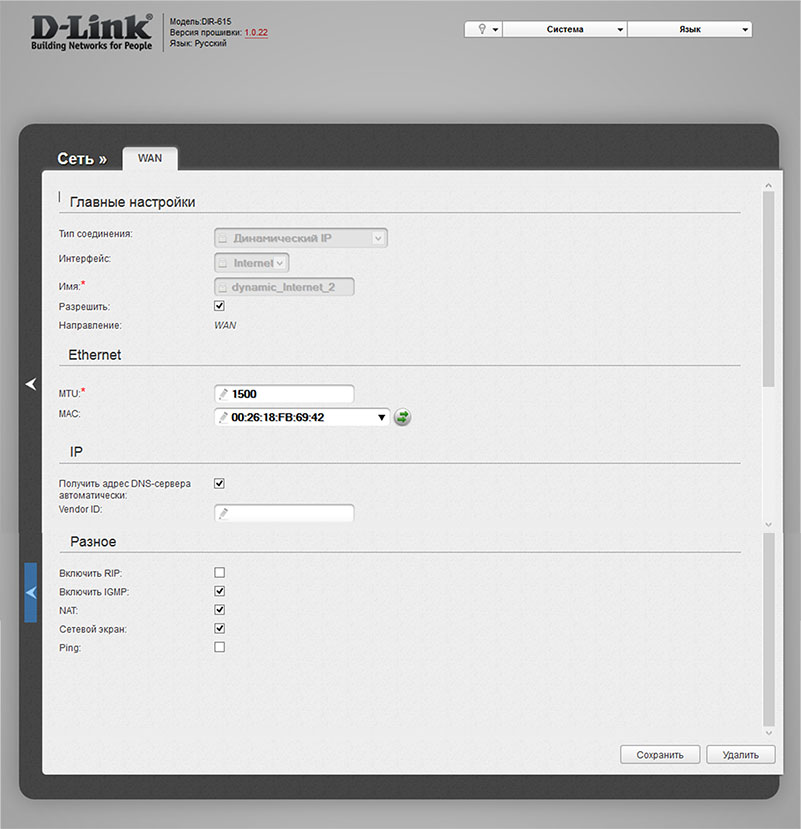
Task: Uncheck the Включить IGMP checkbox
Action: (220, 591)
